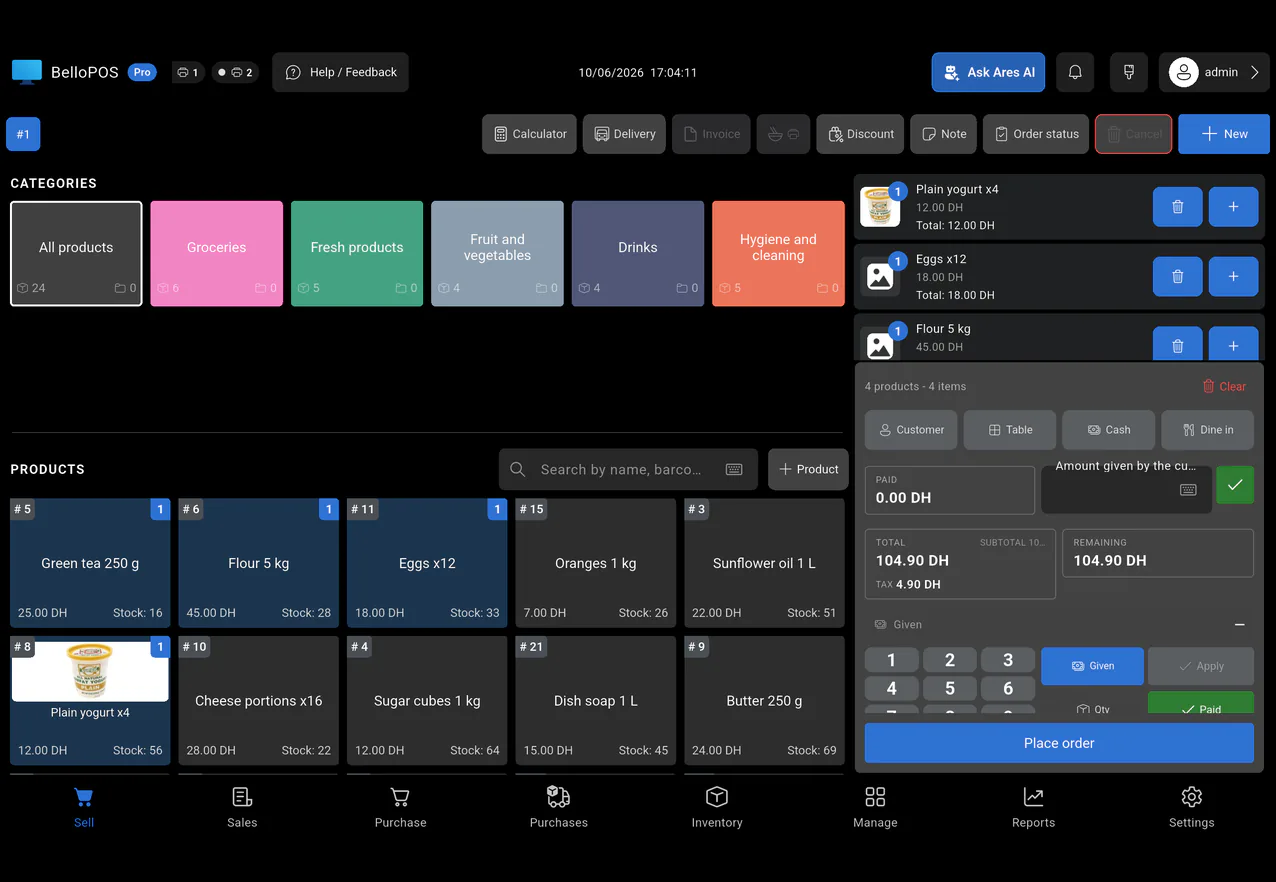Image resolution: width=1276 pixels, height=882 pixels.
Task: Click the printer status chip showing 2
Action: pos(236,72)
